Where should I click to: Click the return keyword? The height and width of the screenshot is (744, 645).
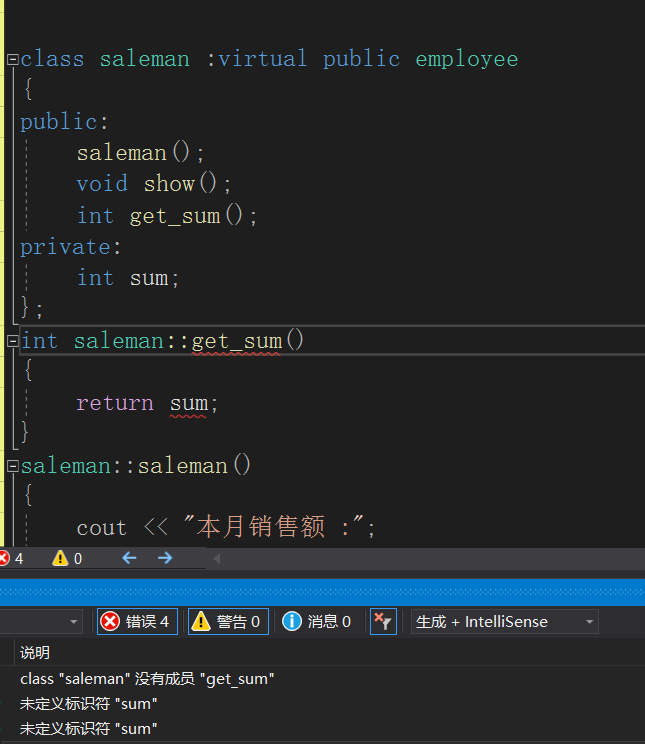pos(115,403)
